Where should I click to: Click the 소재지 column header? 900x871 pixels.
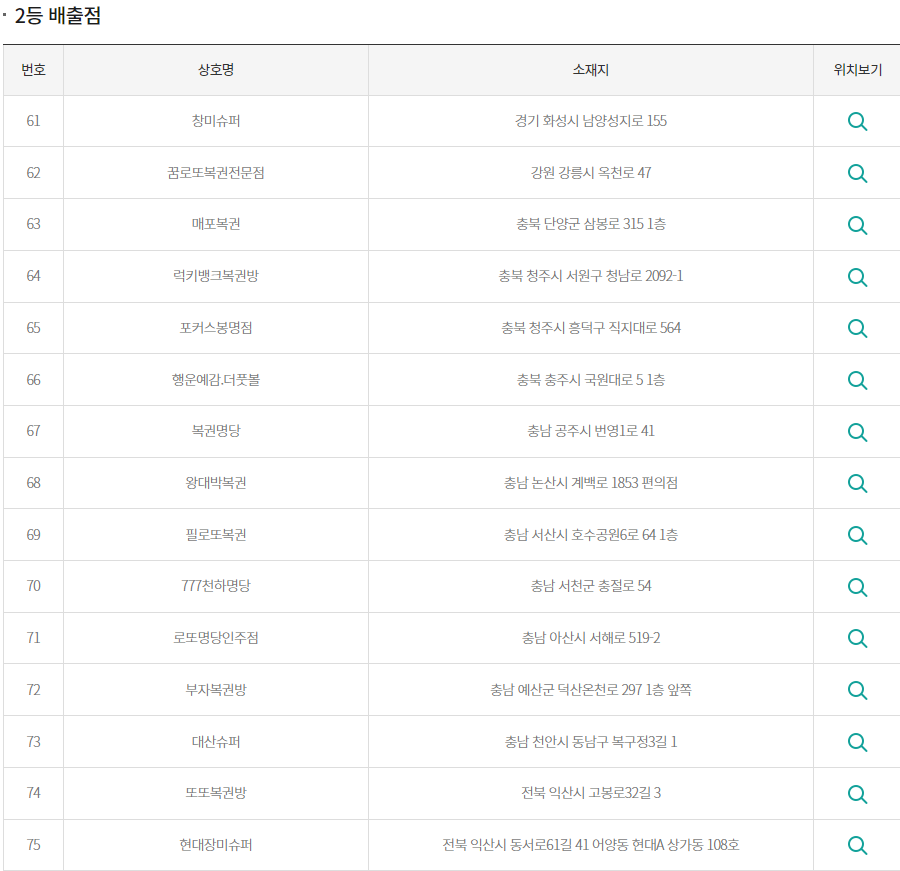point(591,70)
